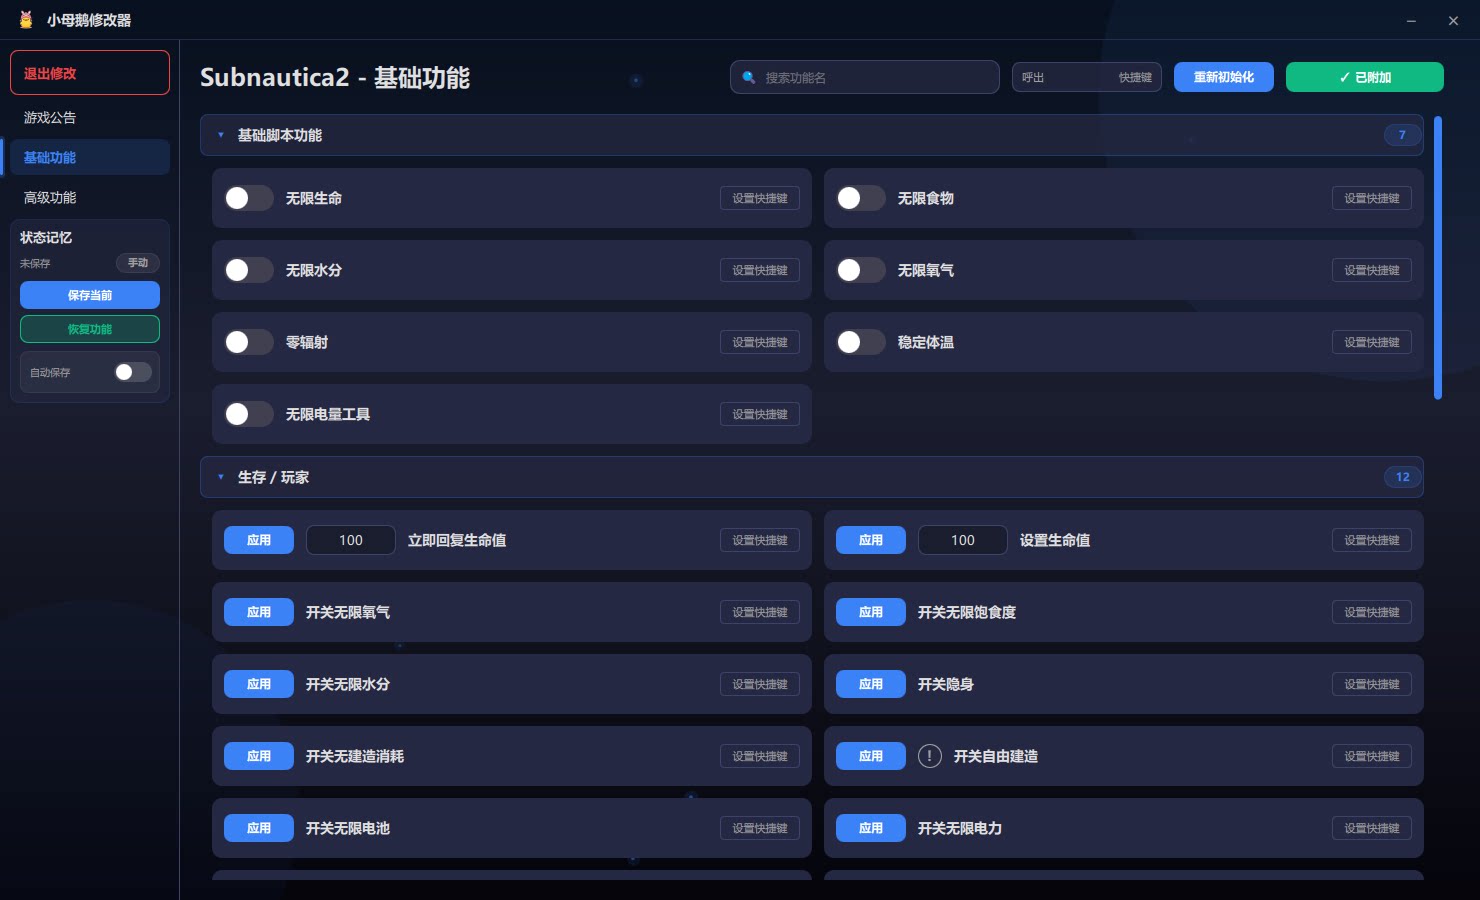Click 应用 next to 开关无建造消耗
This screenshot has width=1480, height=900.
pyautogui.click(x=259, y=756)
